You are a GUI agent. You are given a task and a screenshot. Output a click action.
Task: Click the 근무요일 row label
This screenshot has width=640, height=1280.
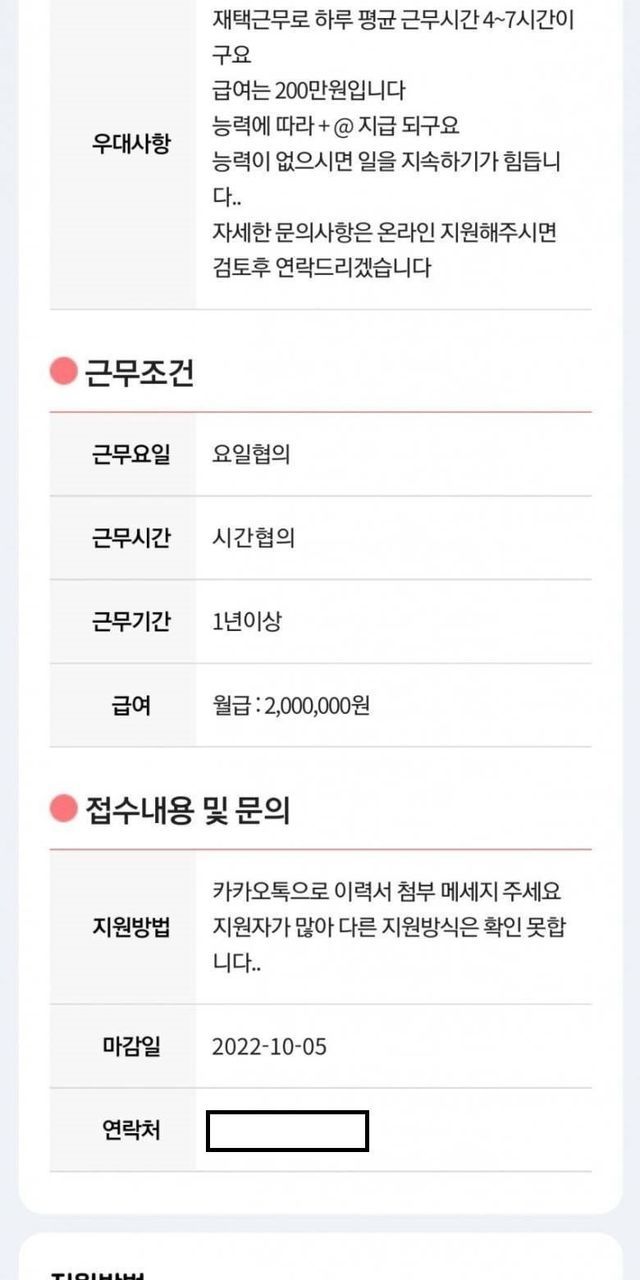coord(131,455)
